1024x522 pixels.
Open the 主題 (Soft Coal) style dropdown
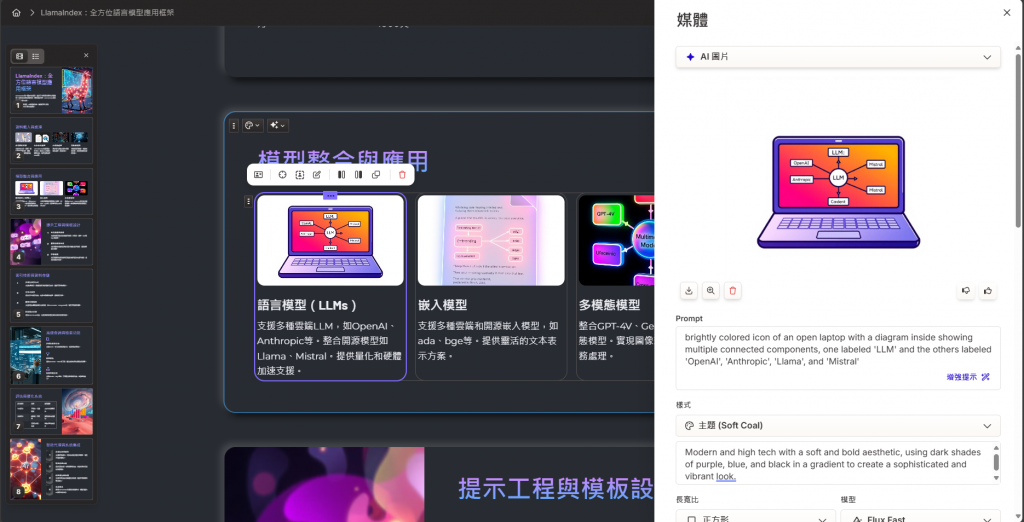point(838,426)
